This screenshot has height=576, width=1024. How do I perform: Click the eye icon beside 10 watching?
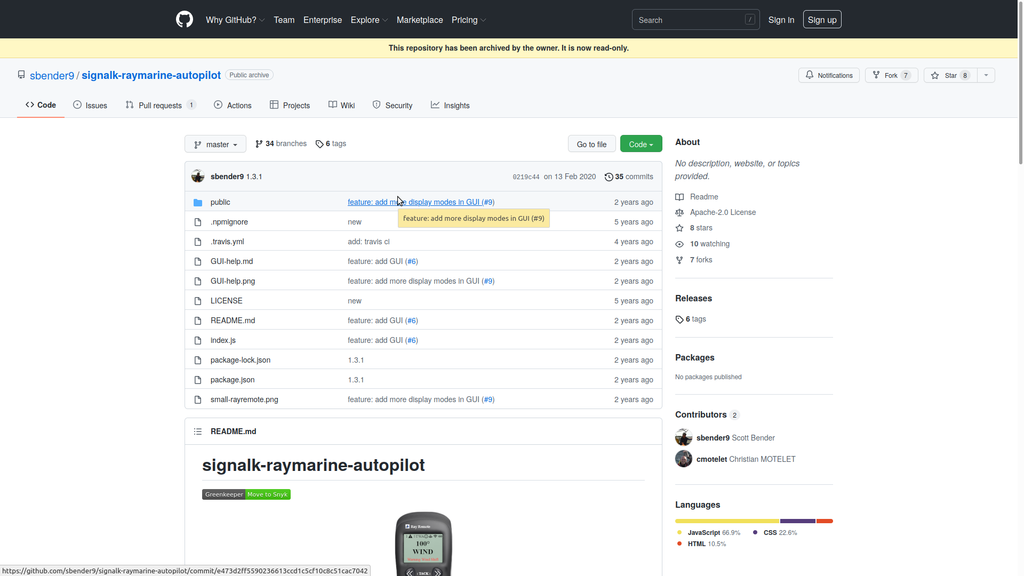tap(680, 244)
